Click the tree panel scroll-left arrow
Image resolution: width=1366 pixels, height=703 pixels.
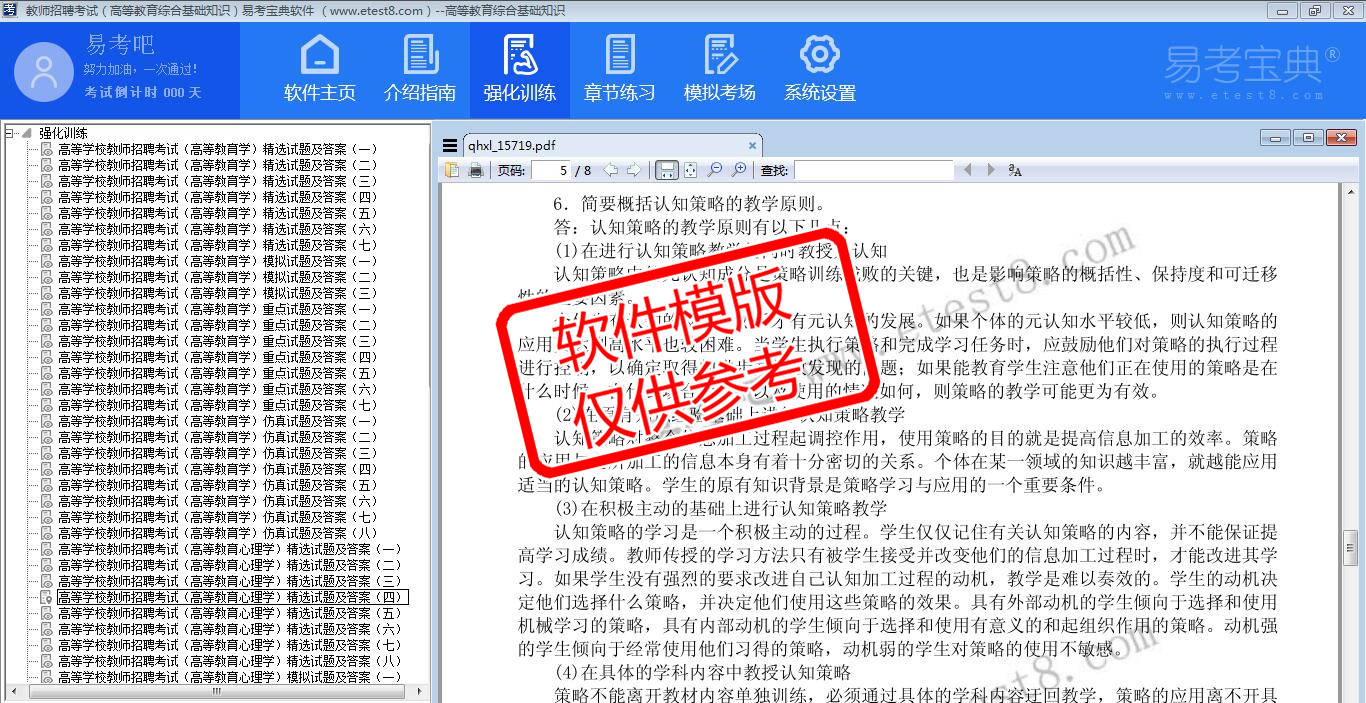click(12, 691)
